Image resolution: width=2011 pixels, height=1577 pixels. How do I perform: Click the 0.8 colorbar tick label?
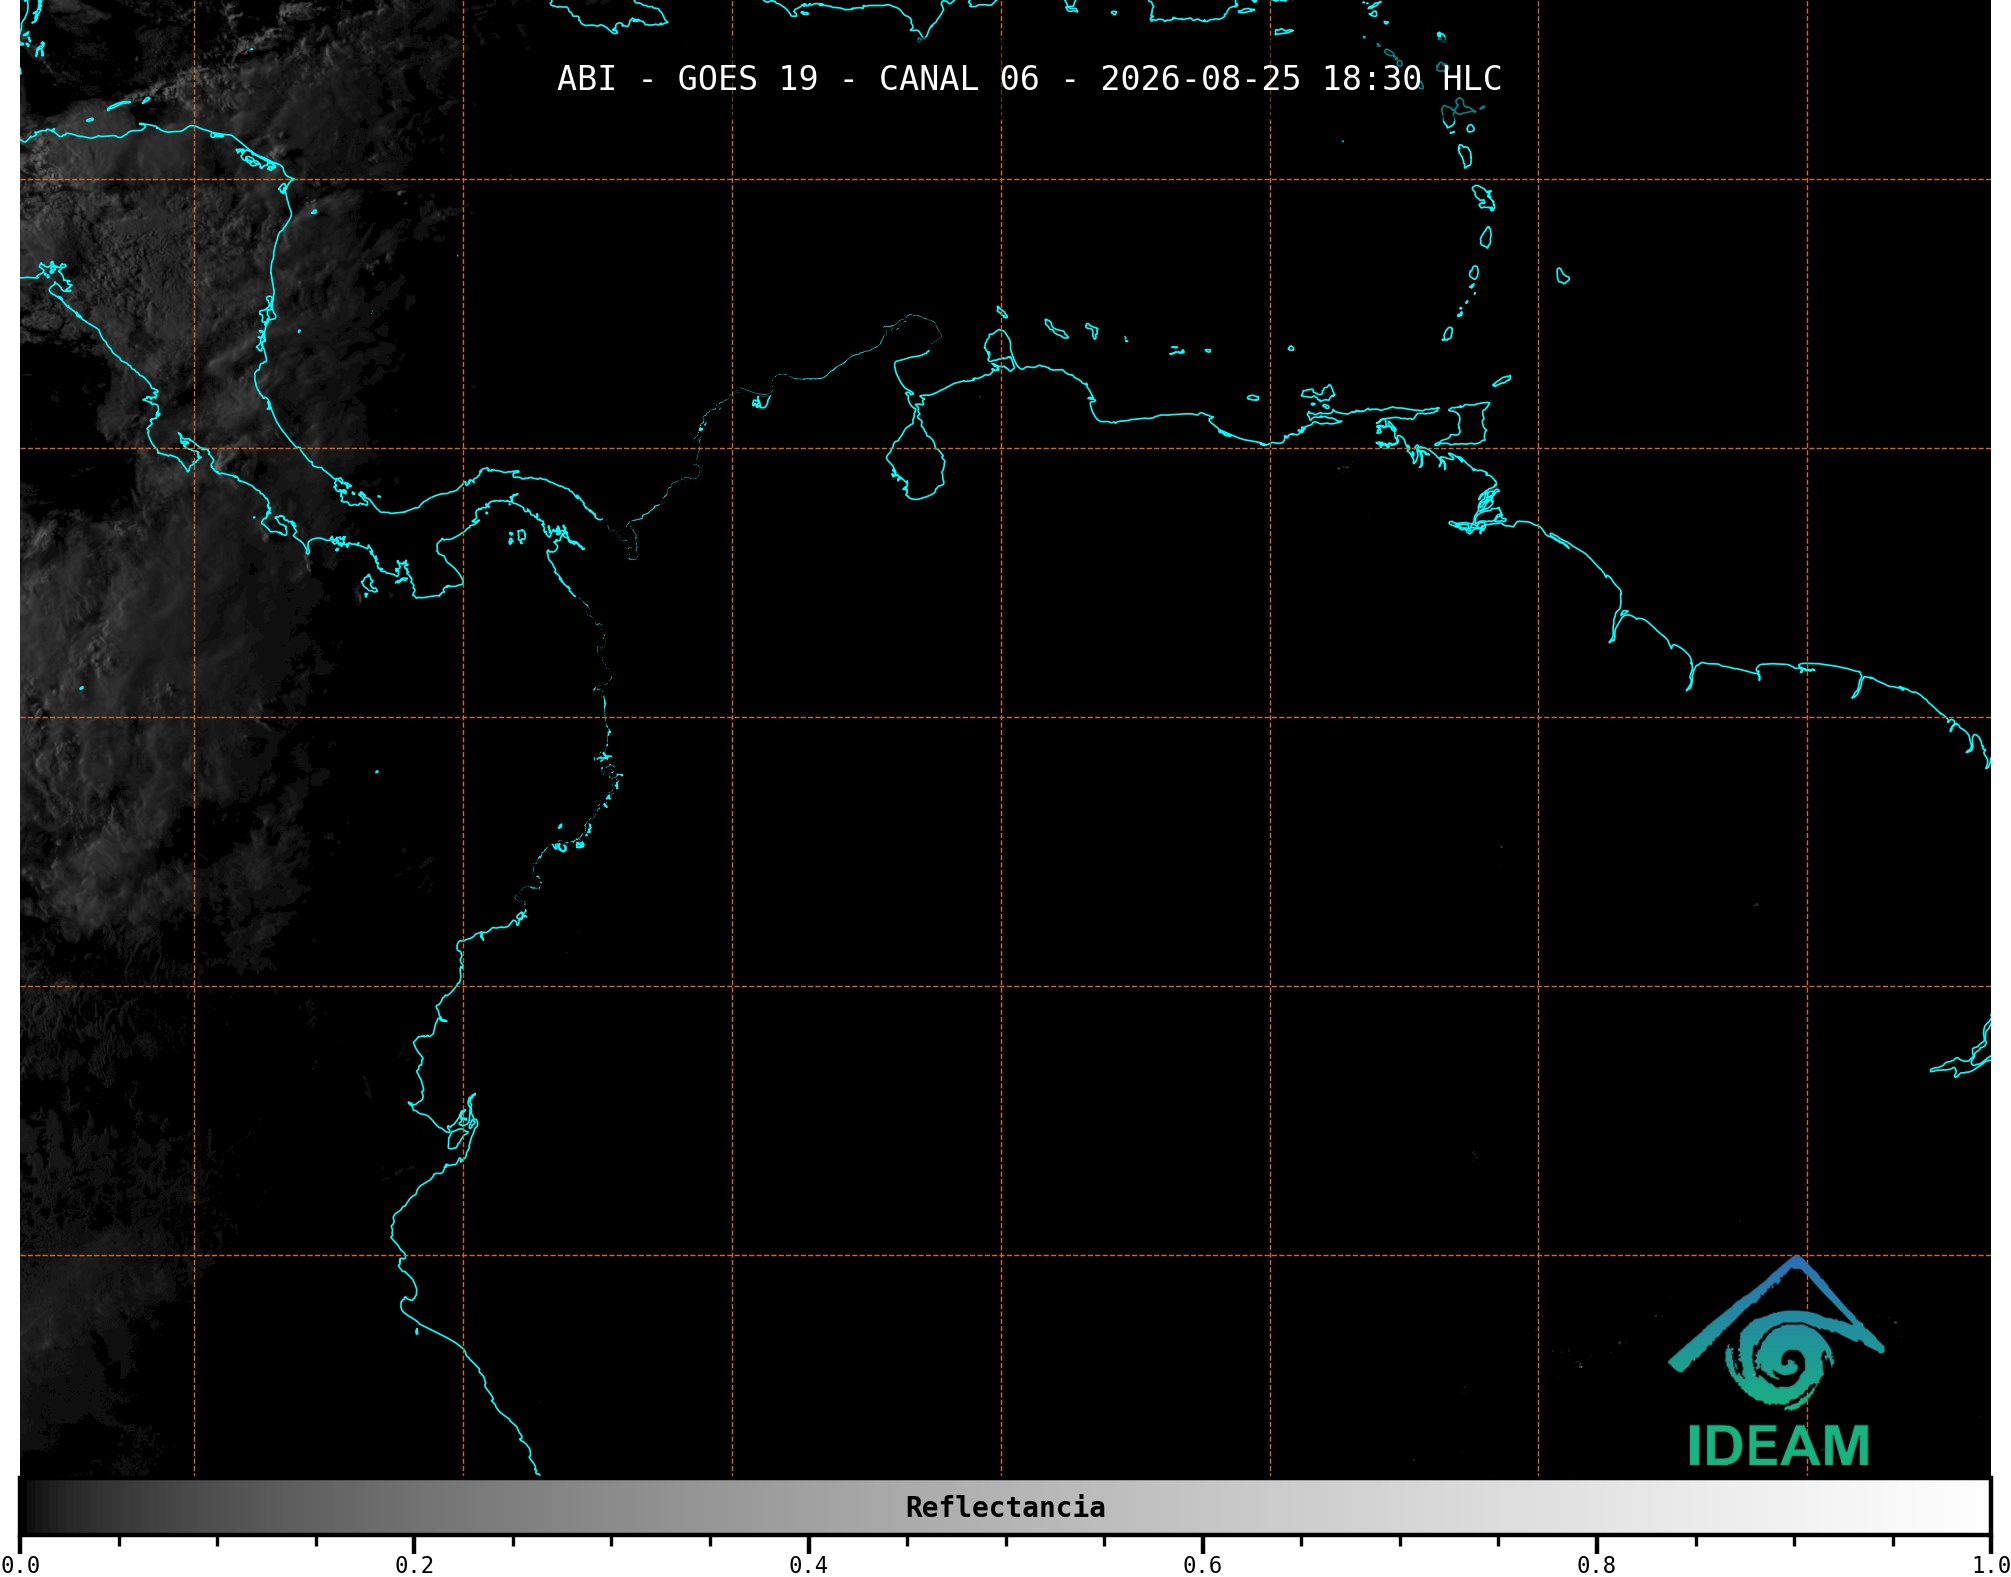coord(1596,1565)
